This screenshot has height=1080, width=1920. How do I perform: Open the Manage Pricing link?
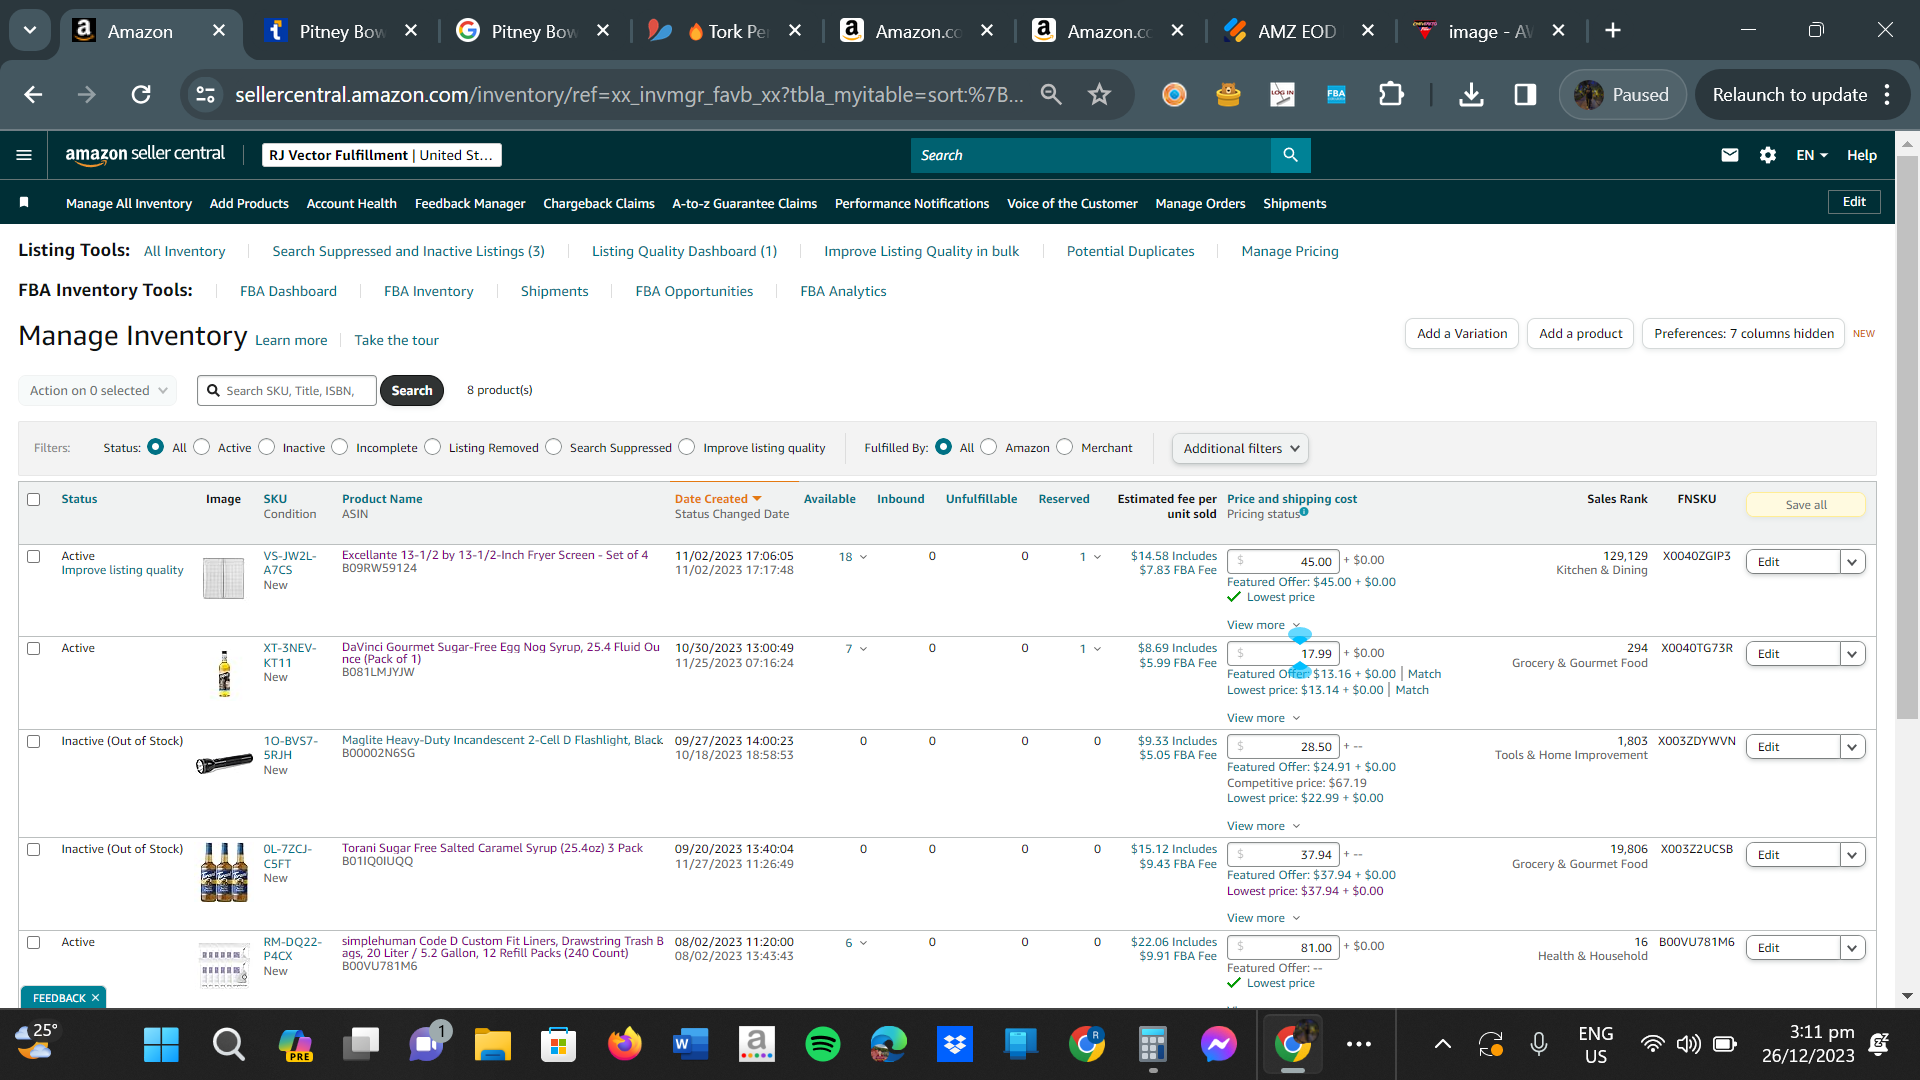click(x=1290, y=251)
